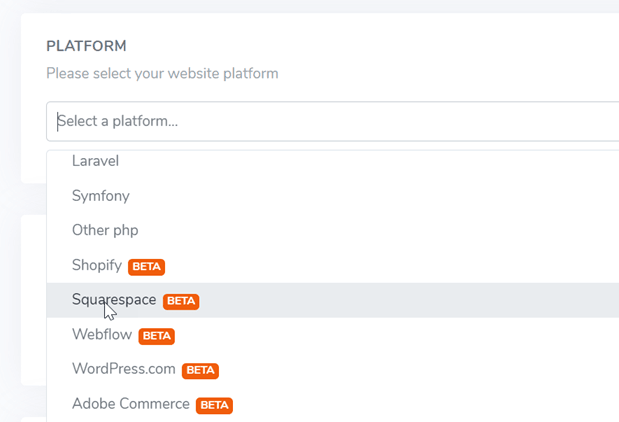The image size is (619, 422).
Task: Choose Adobe Commerce platform option
Action: (332, 404)
